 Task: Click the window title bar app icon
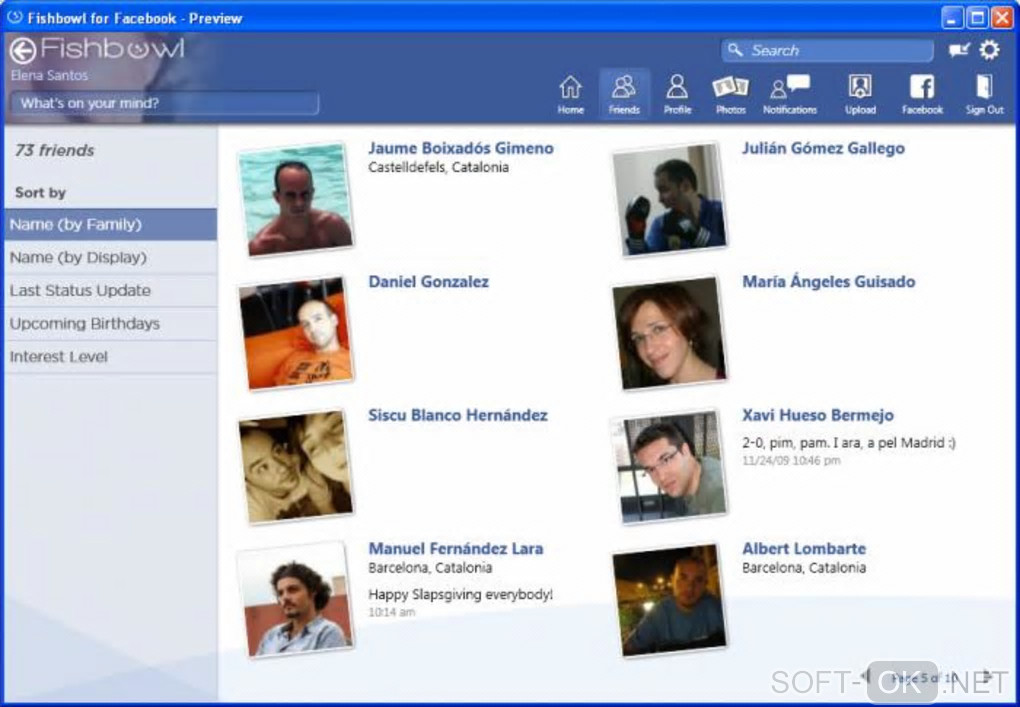(14, 17)
